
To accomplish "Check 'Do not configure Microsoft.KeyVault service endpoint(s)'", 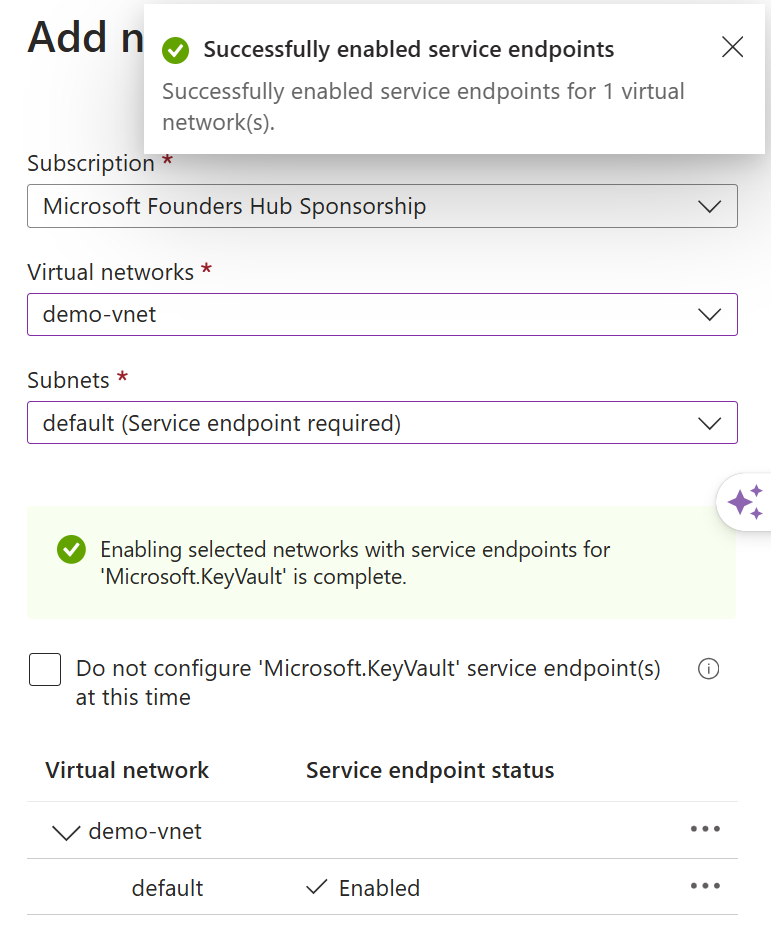I will 45,670.
